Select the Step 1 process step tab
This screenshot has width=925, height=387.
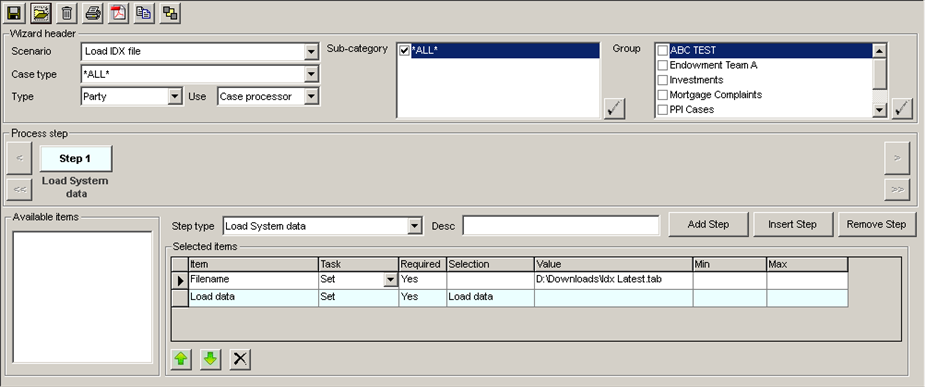76,159
